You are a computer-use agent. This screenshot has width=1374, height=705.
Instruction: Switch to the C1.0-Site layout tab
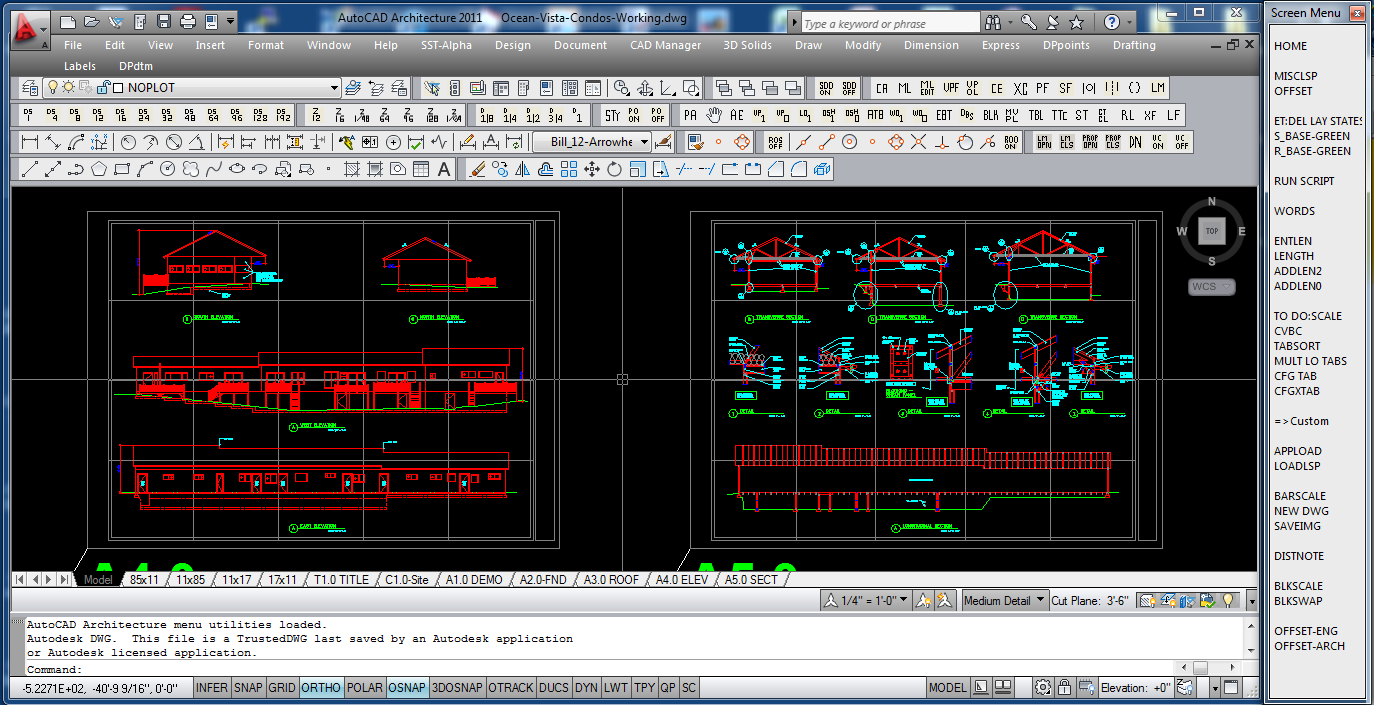pos(406,579)
